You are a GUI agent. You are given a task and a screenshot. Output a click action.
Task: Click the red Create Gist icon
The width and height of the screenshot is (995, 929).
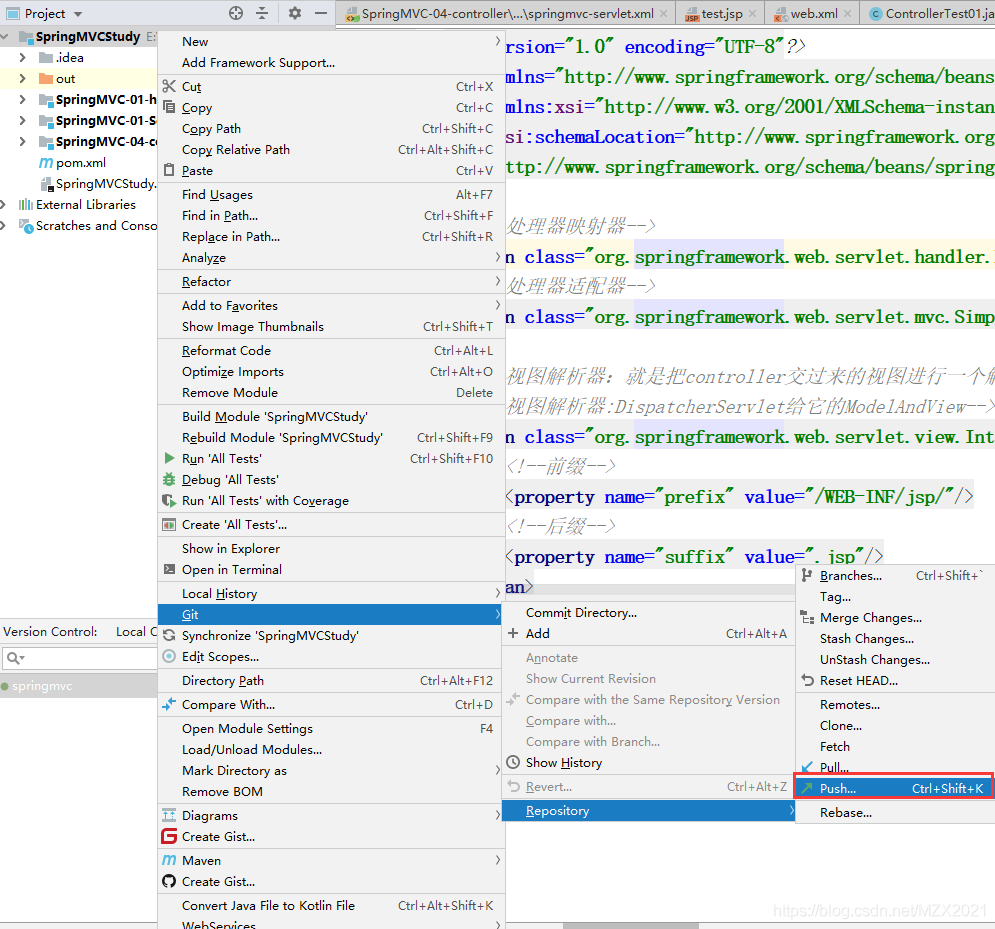point(170,837)
